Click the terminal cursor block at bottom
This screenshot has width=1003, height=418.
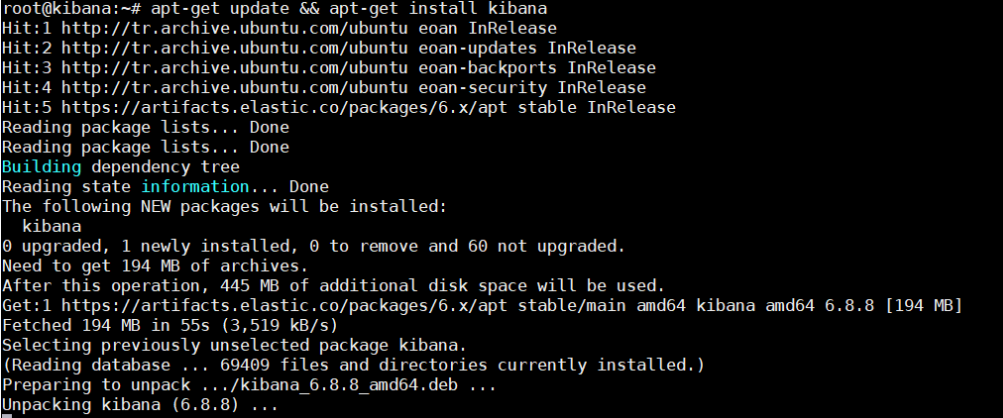(x=6, y=416)
